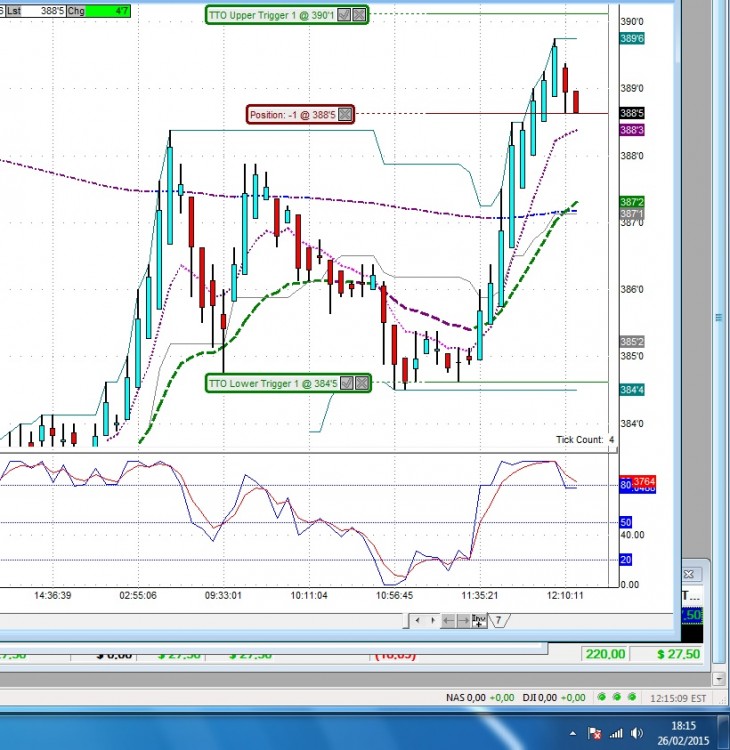The width and height of the screenshot is (730, 750).
Task: Open the Action Center flag icon
Action: [595, 733]
